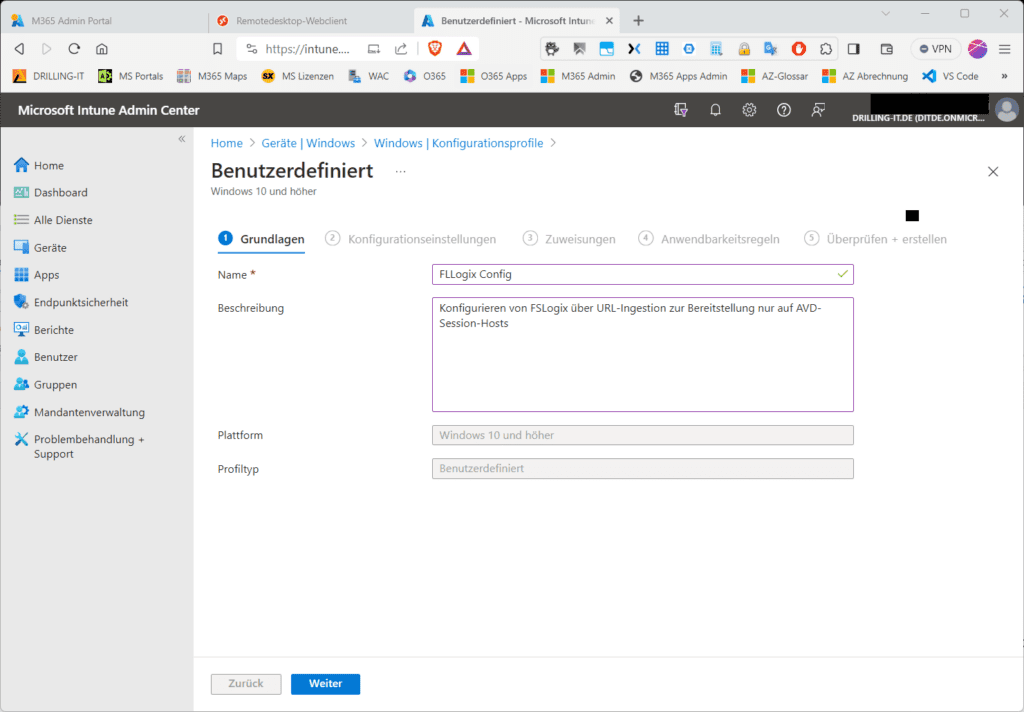Click the browser home button
Screen dimensions: 1024x712
(x=102, y=49)
